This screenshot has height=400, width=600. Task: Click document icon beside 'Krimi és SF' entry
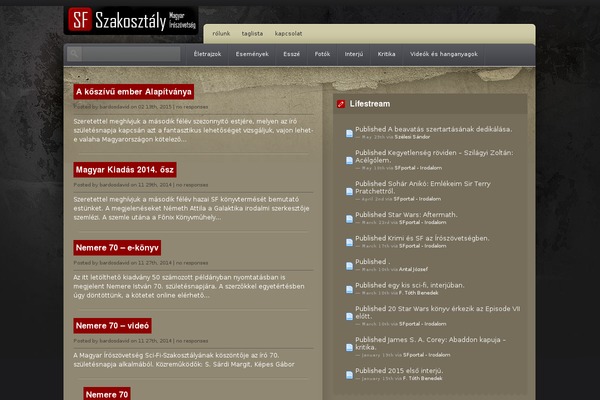coord(349,242)
